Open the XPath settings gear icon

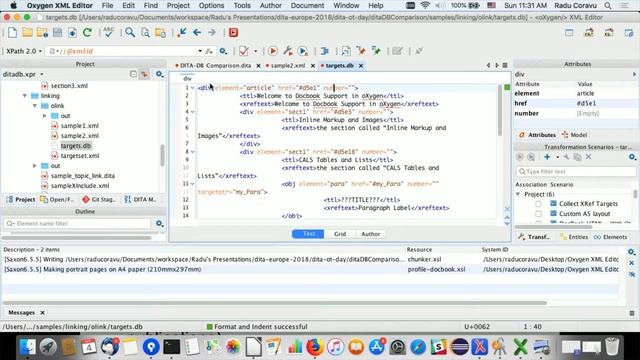223,51
